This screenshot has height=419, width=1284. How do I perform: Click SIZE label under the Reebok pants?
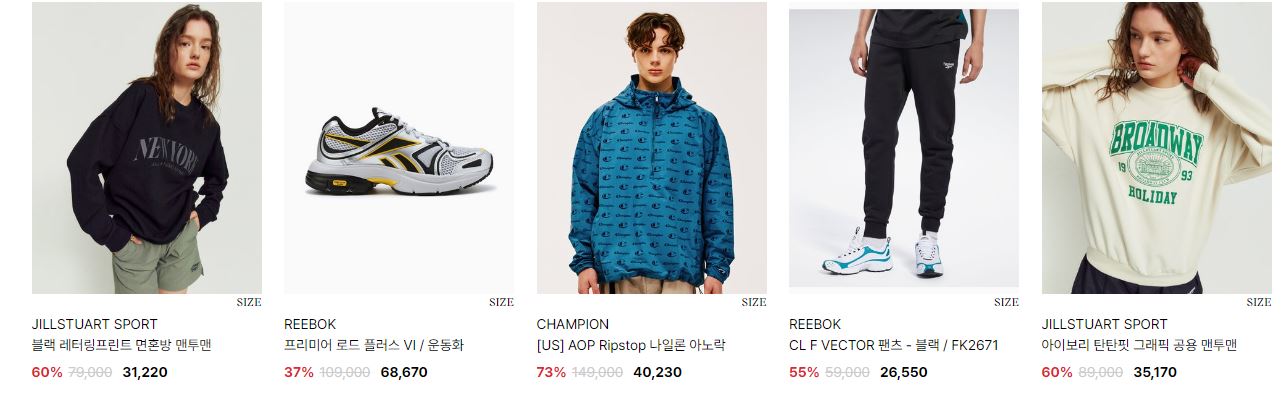click(x=1006, y=302)
